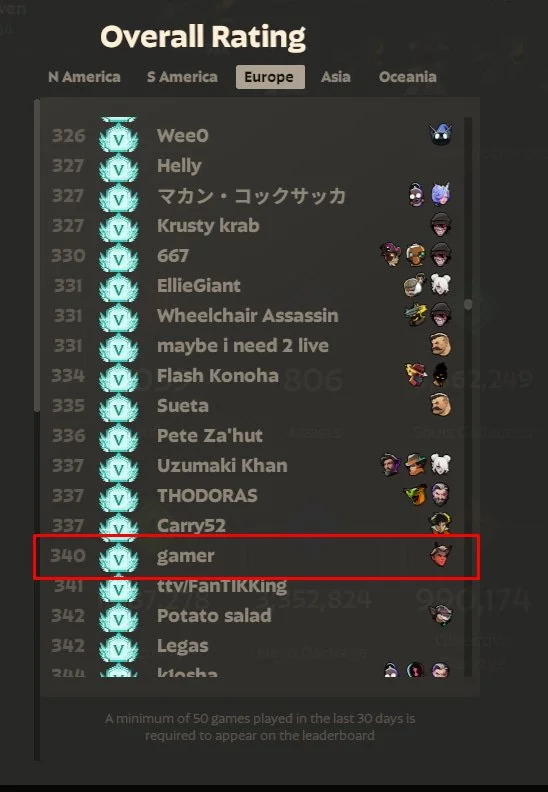
Task: Open the Asia region tab
Action: 336,77
